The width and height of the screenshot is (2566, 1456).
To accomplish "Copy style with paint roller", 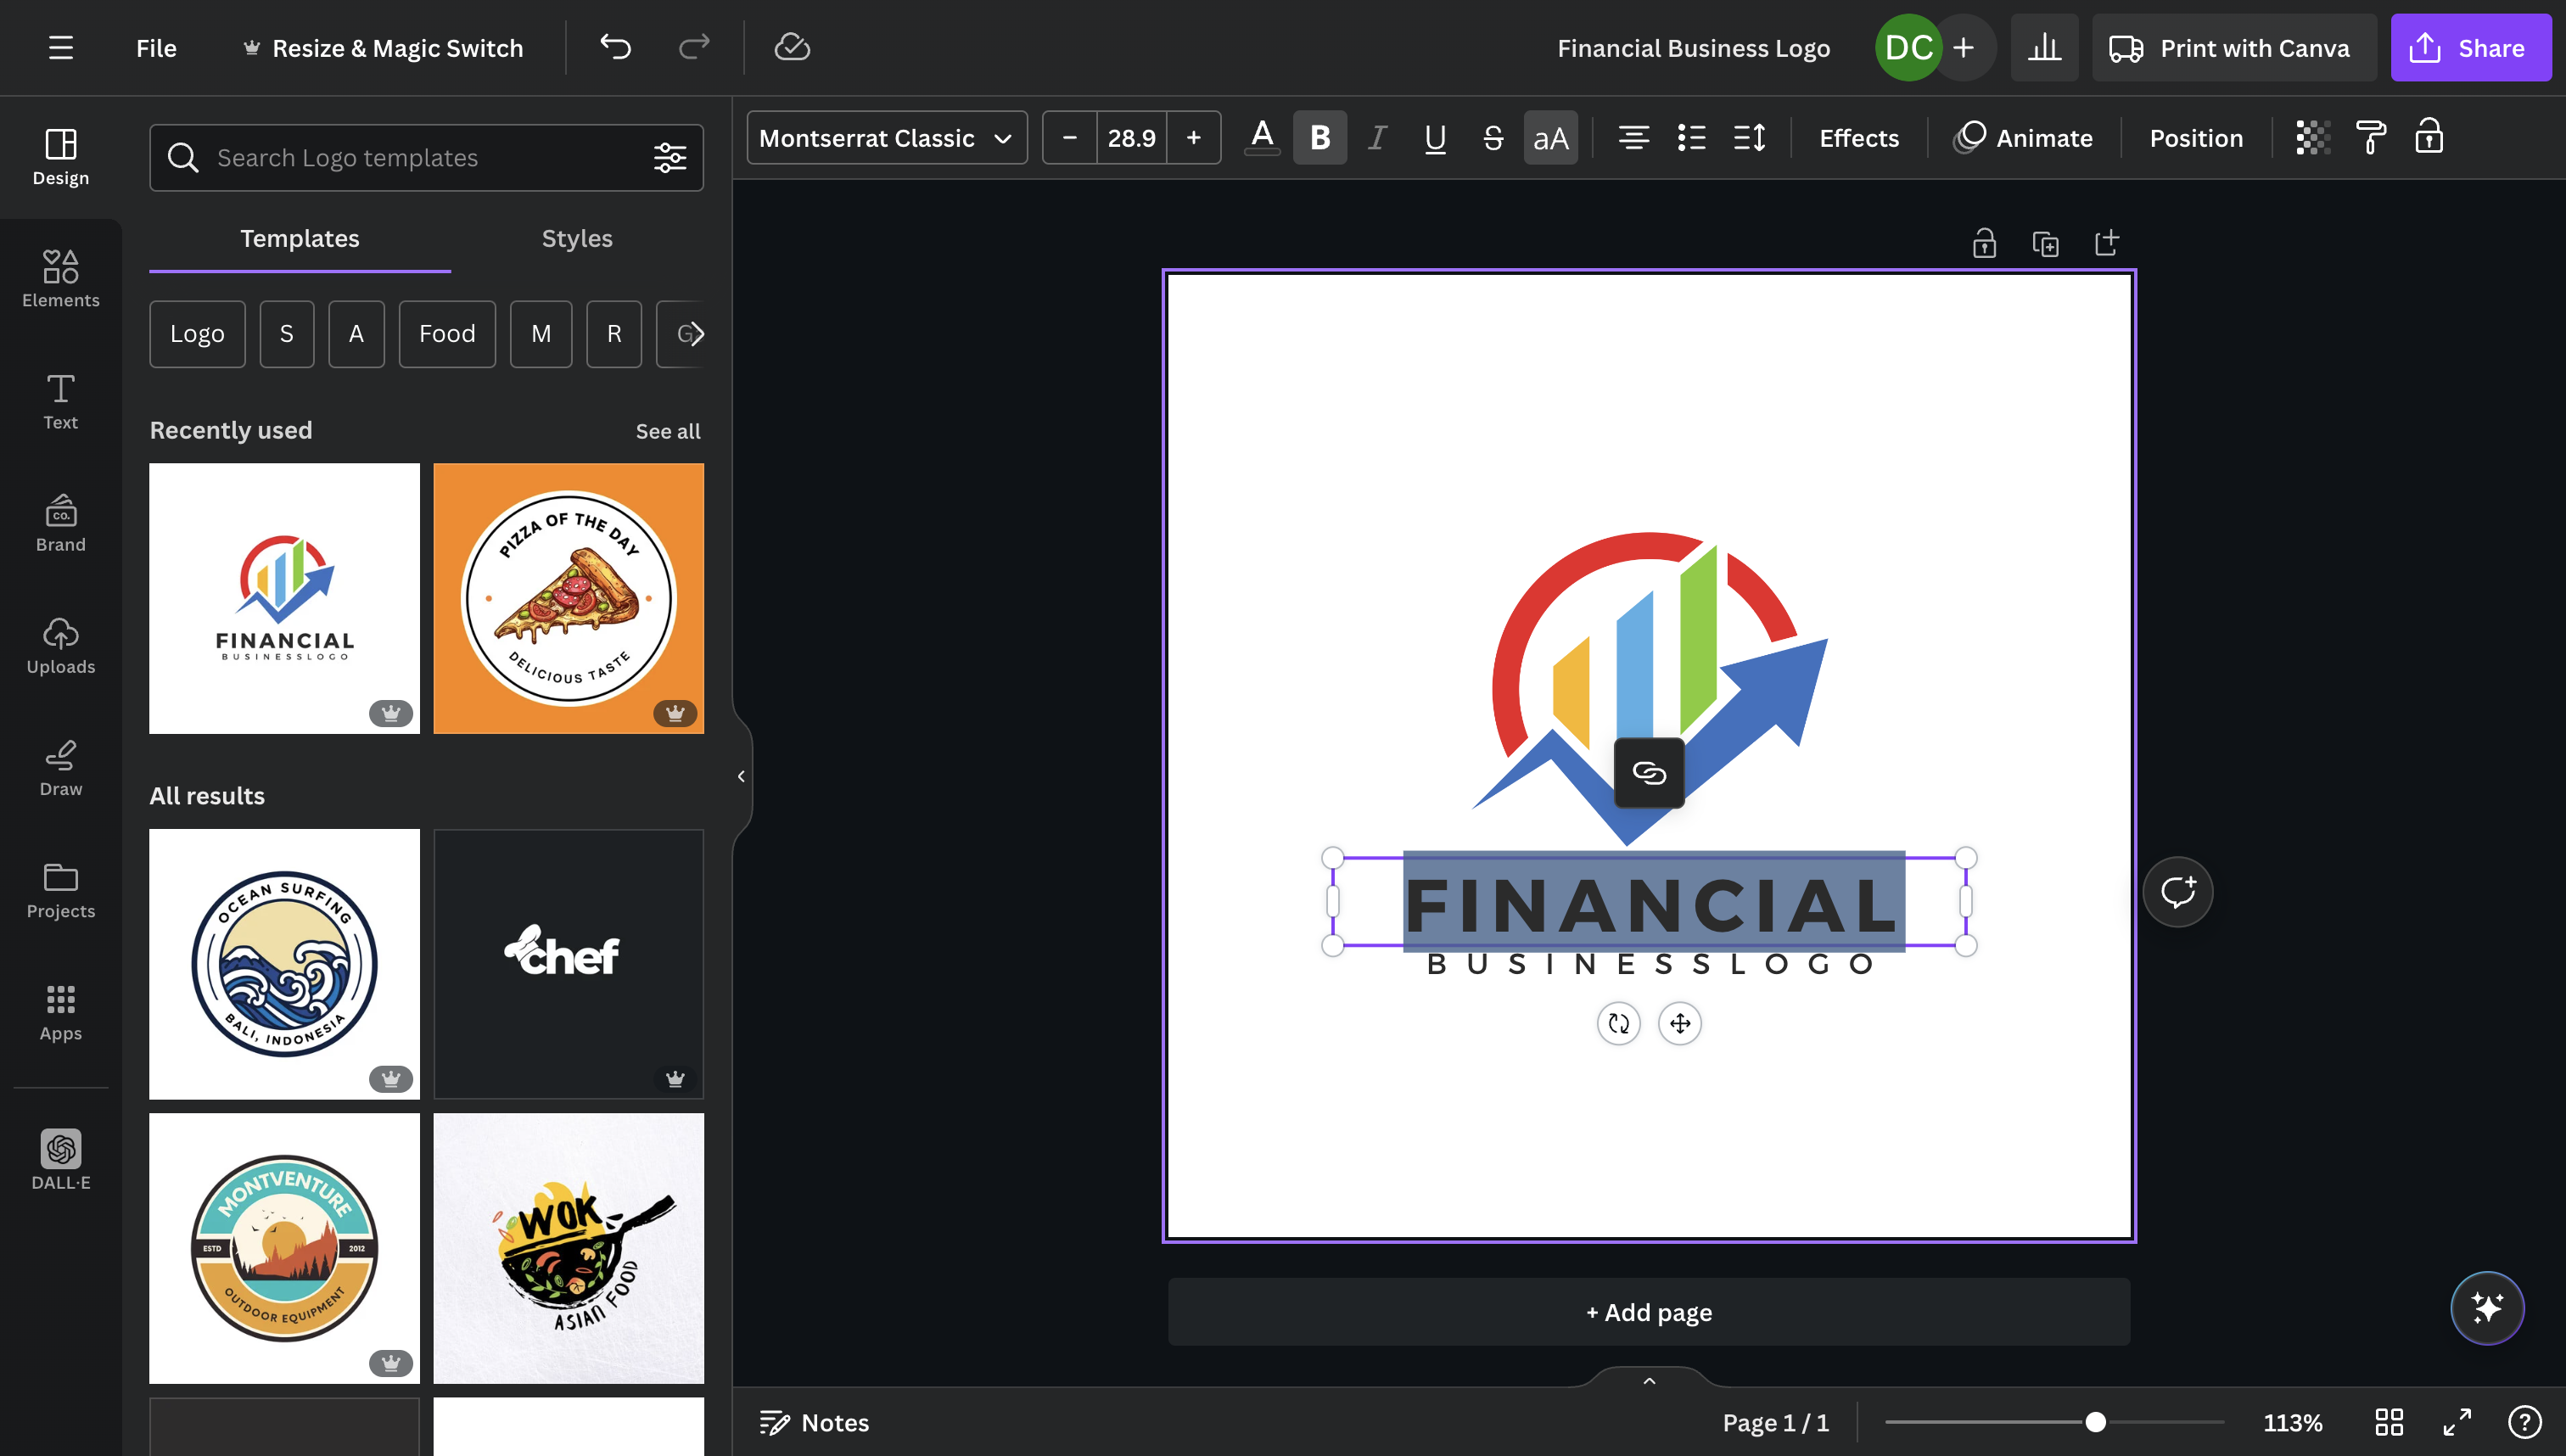I will click(x=2371, y=137).
